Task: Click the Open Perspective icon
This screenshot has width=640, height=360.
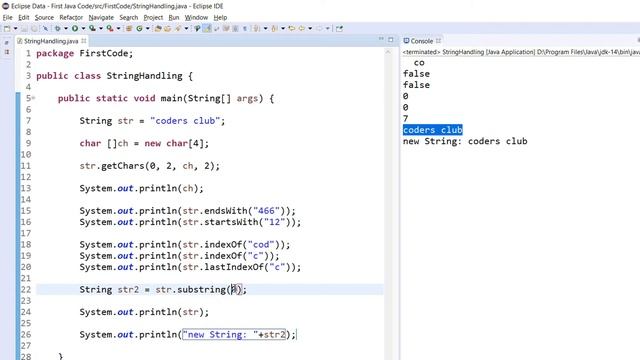Action: click(339, 29)
